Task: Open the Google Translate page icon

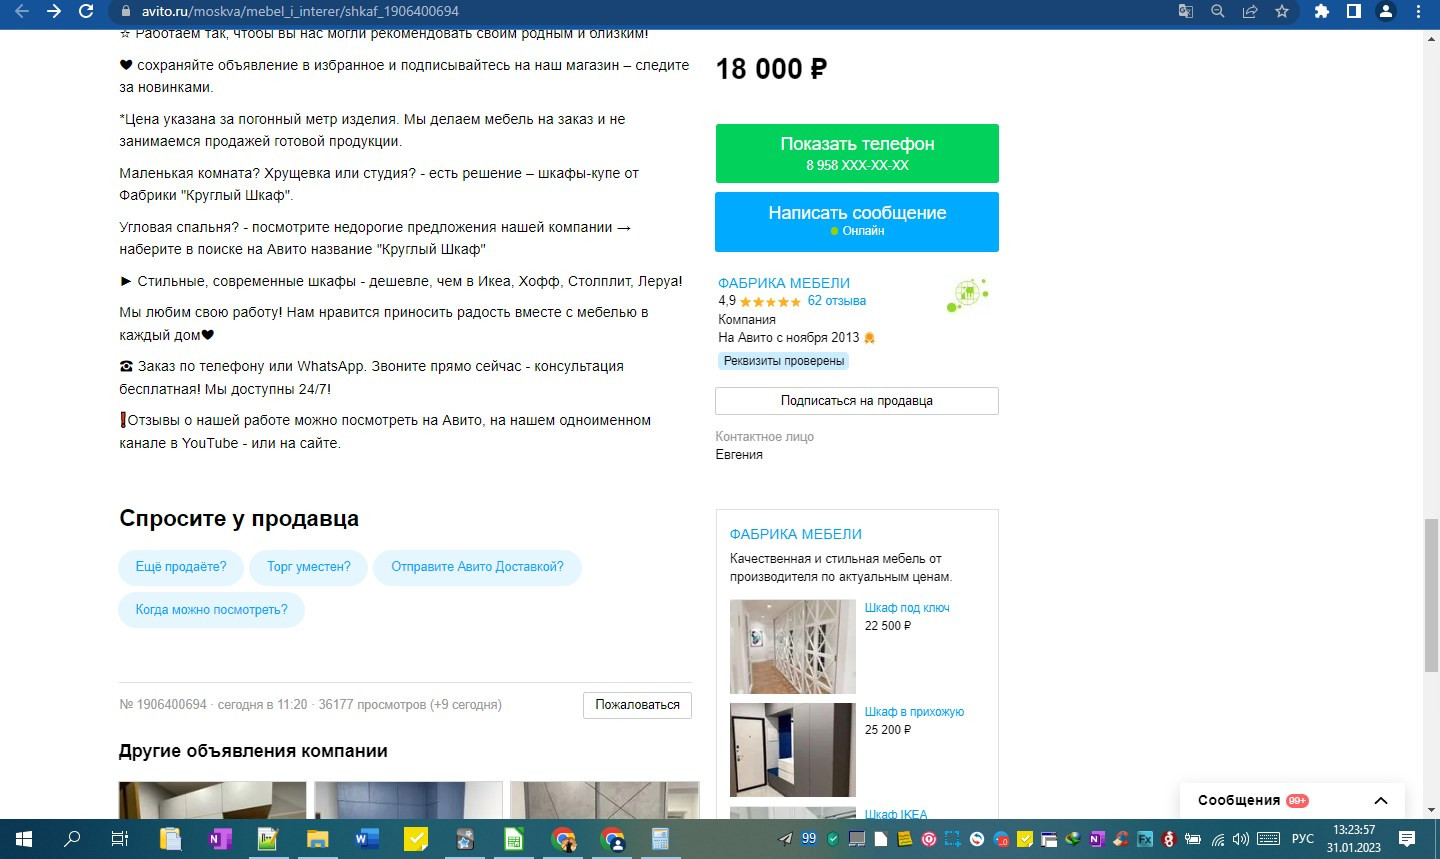Action: (x=1186, y=11)
